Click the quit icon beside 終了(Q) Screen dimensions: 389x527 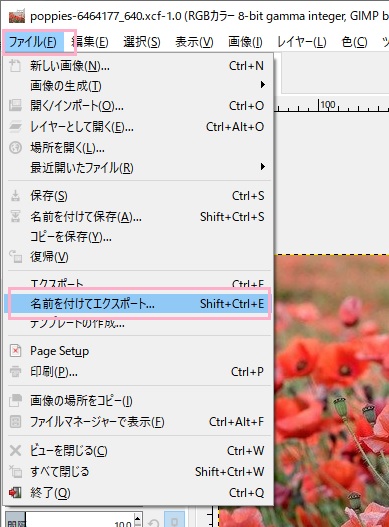pos(15,493)
